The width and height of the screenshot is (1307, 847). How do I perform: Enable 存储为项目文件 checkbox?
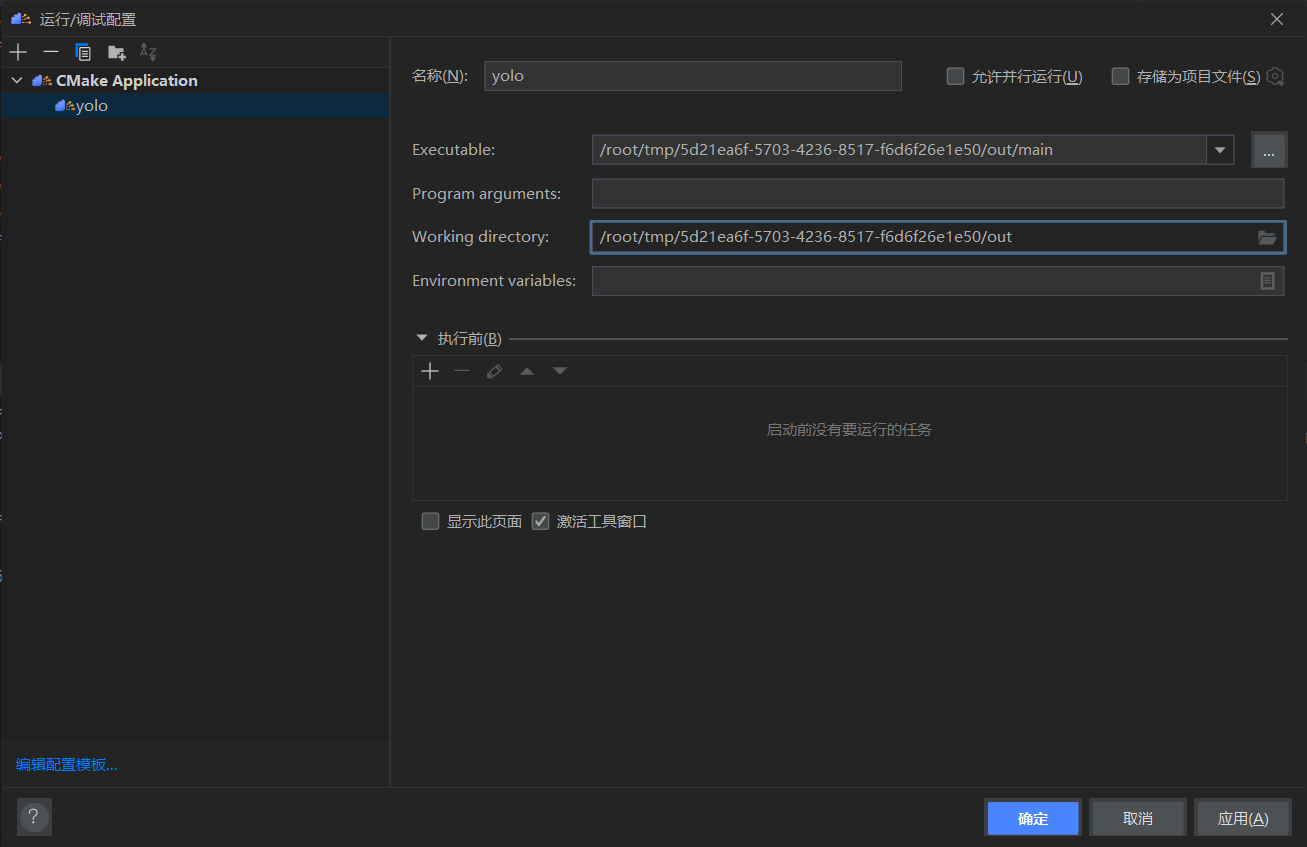click(1120, 76)
